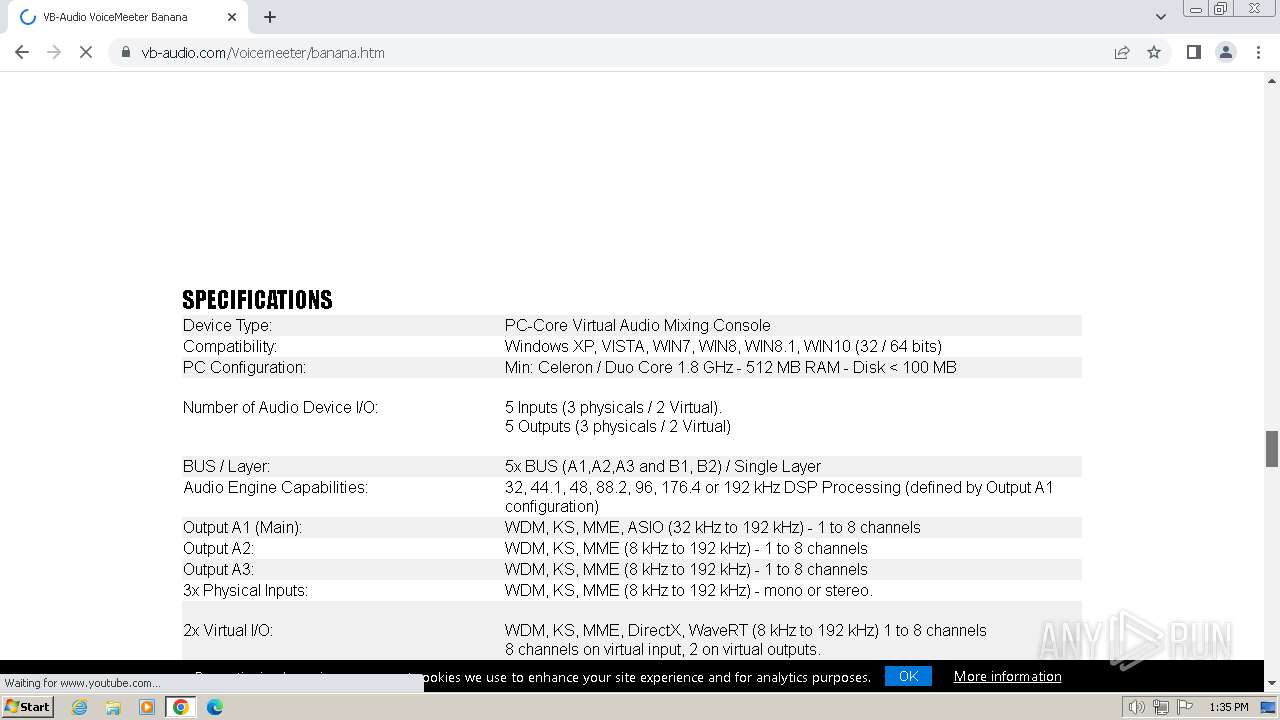This screenshot has height=720, width=1280.
Task: View site information via the padlock icon
Action: point(126,52)
